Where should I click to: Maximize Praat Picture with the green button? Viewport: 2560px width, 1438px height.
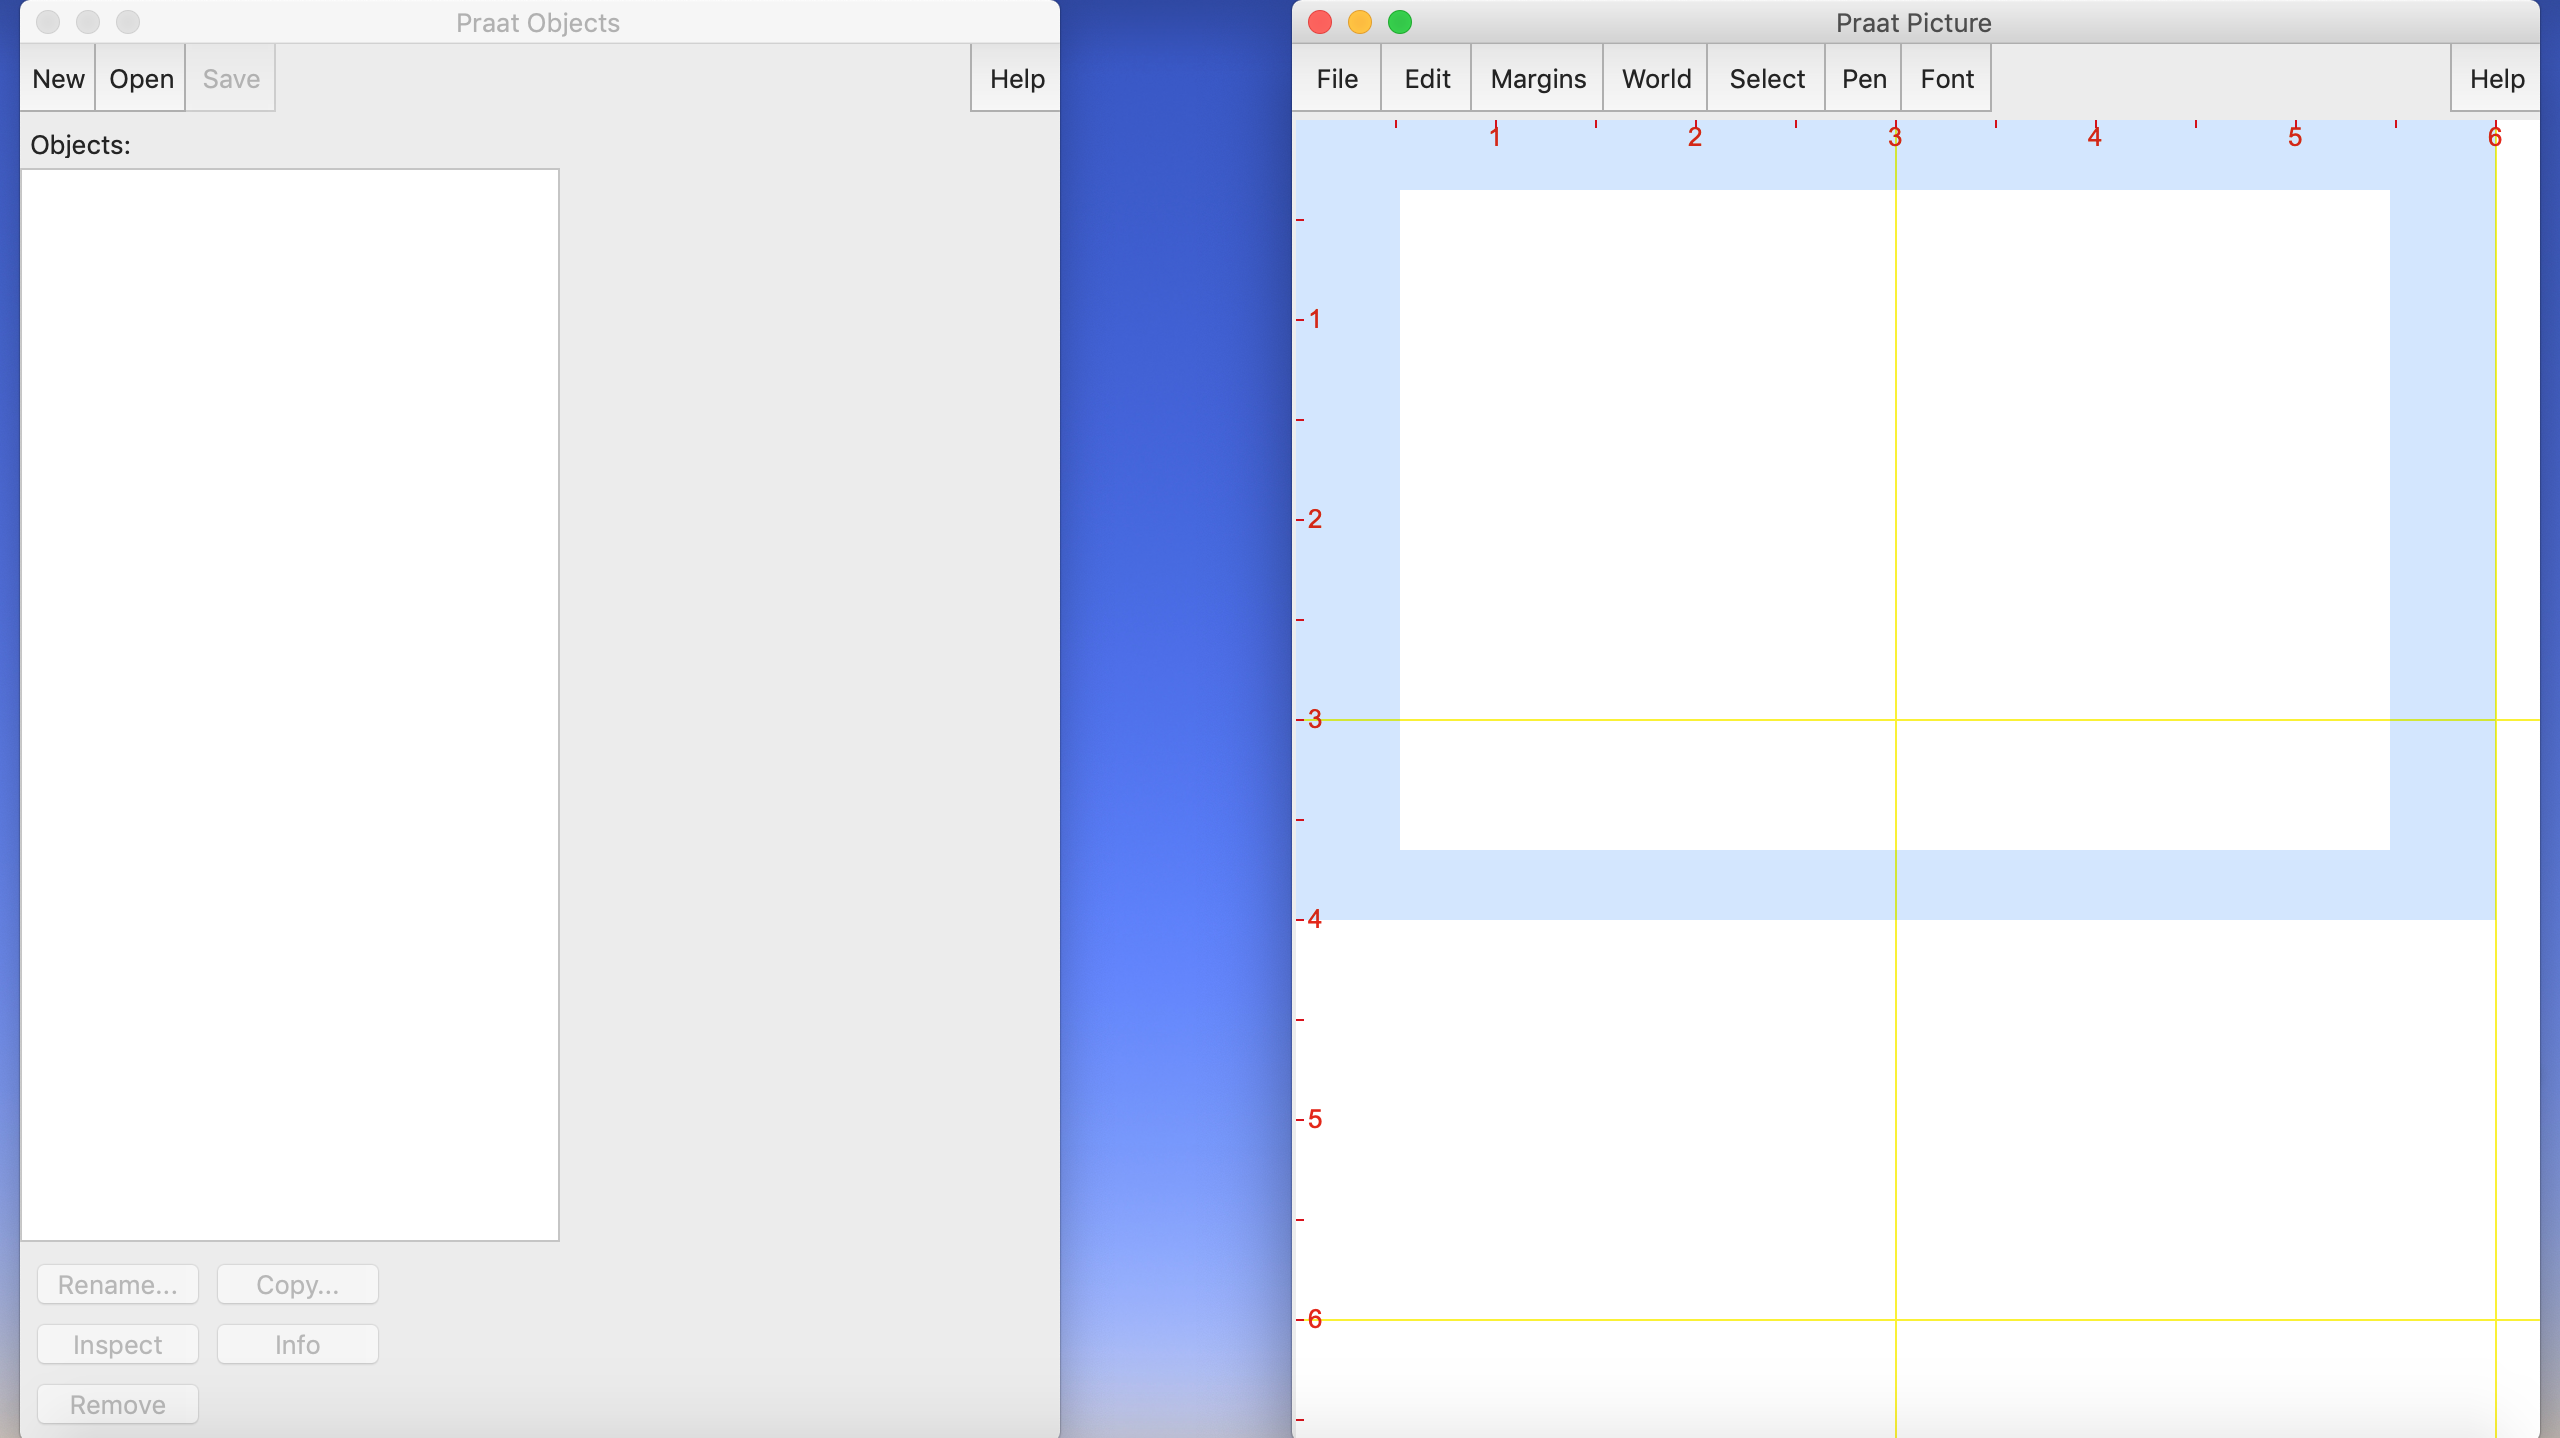pos(1399,22)
